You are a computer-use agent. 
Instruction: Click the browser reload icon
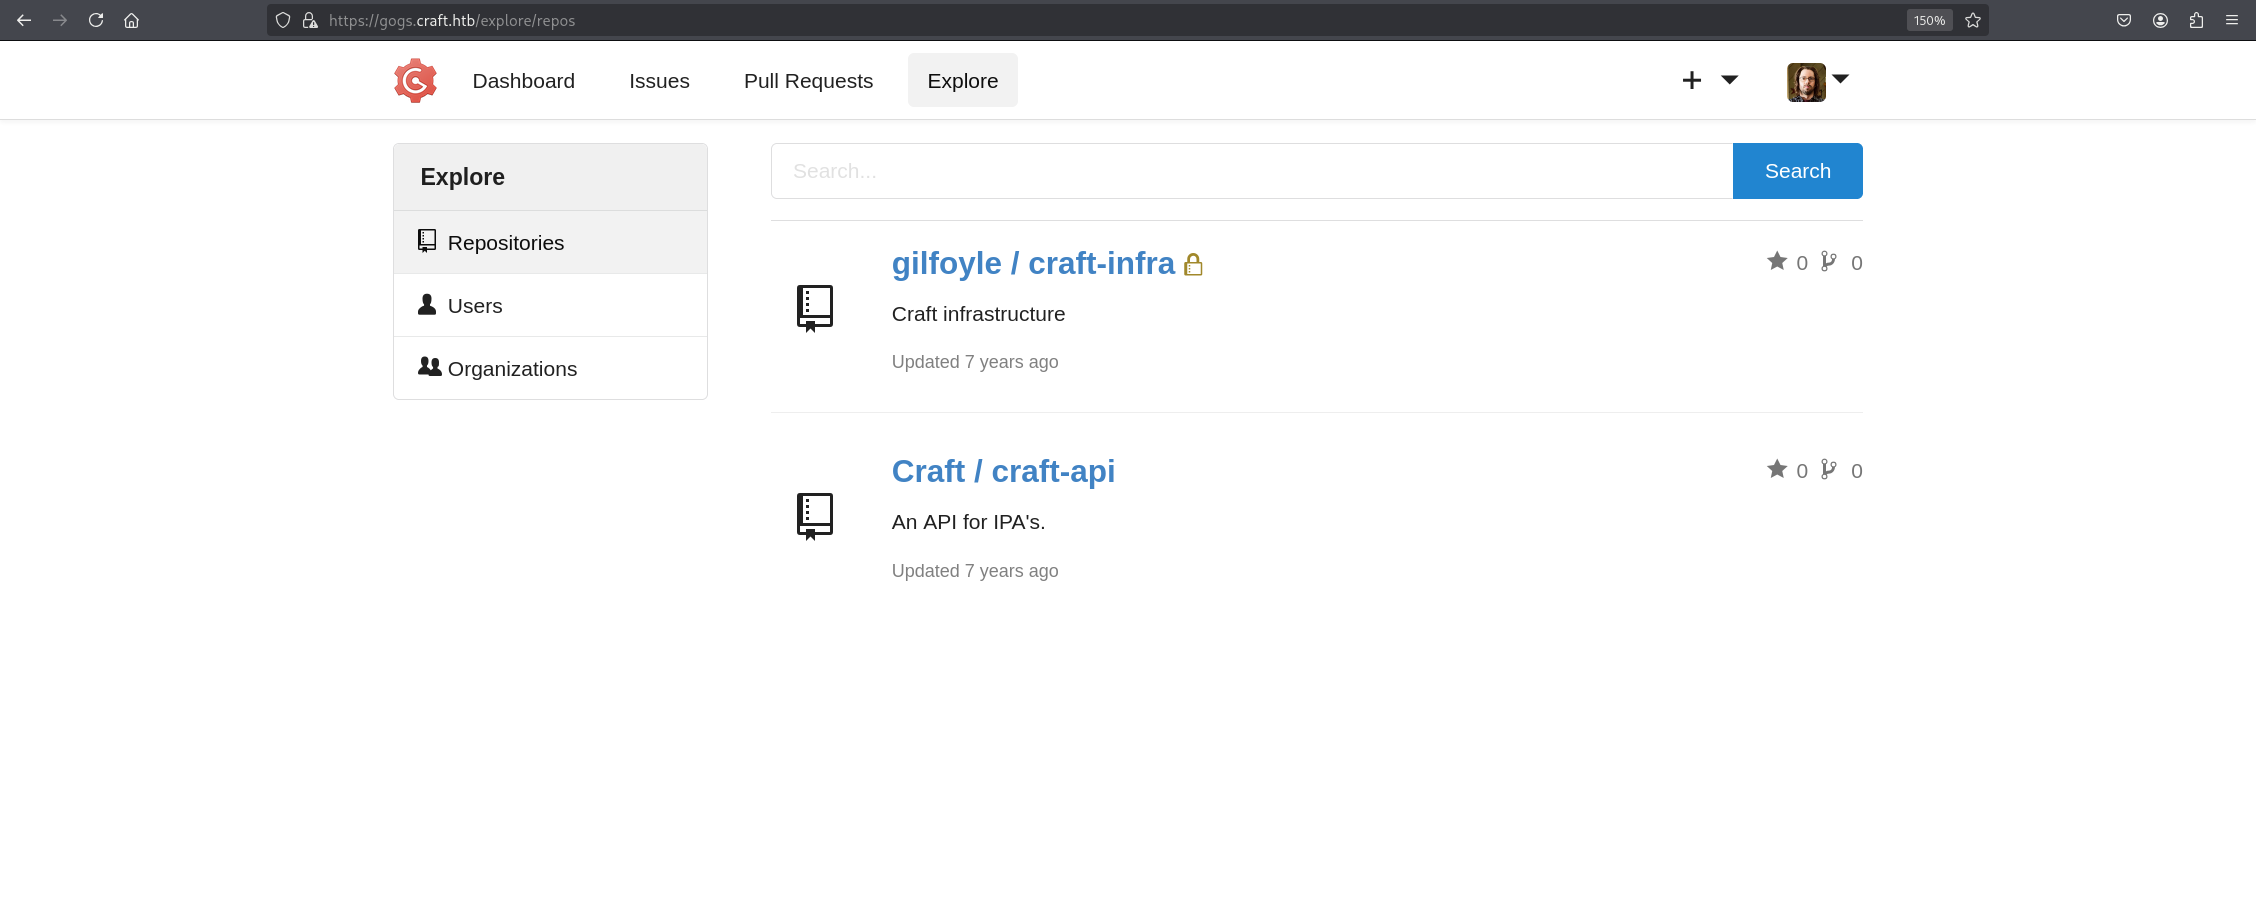pyautogui.click(x=96, y=20)
